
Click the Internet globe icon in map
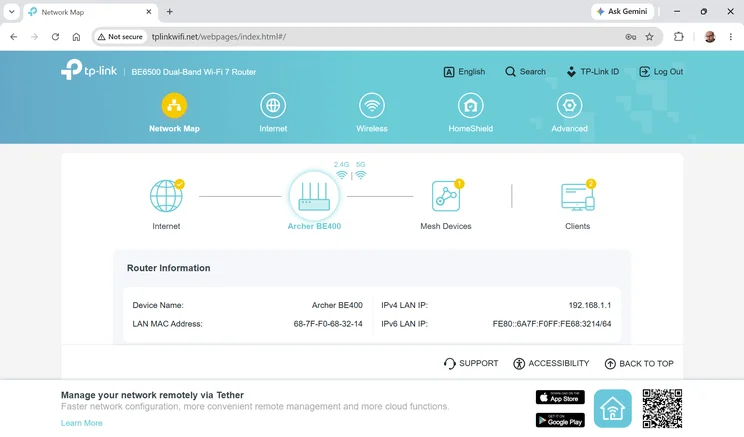[x=166, y=195]
